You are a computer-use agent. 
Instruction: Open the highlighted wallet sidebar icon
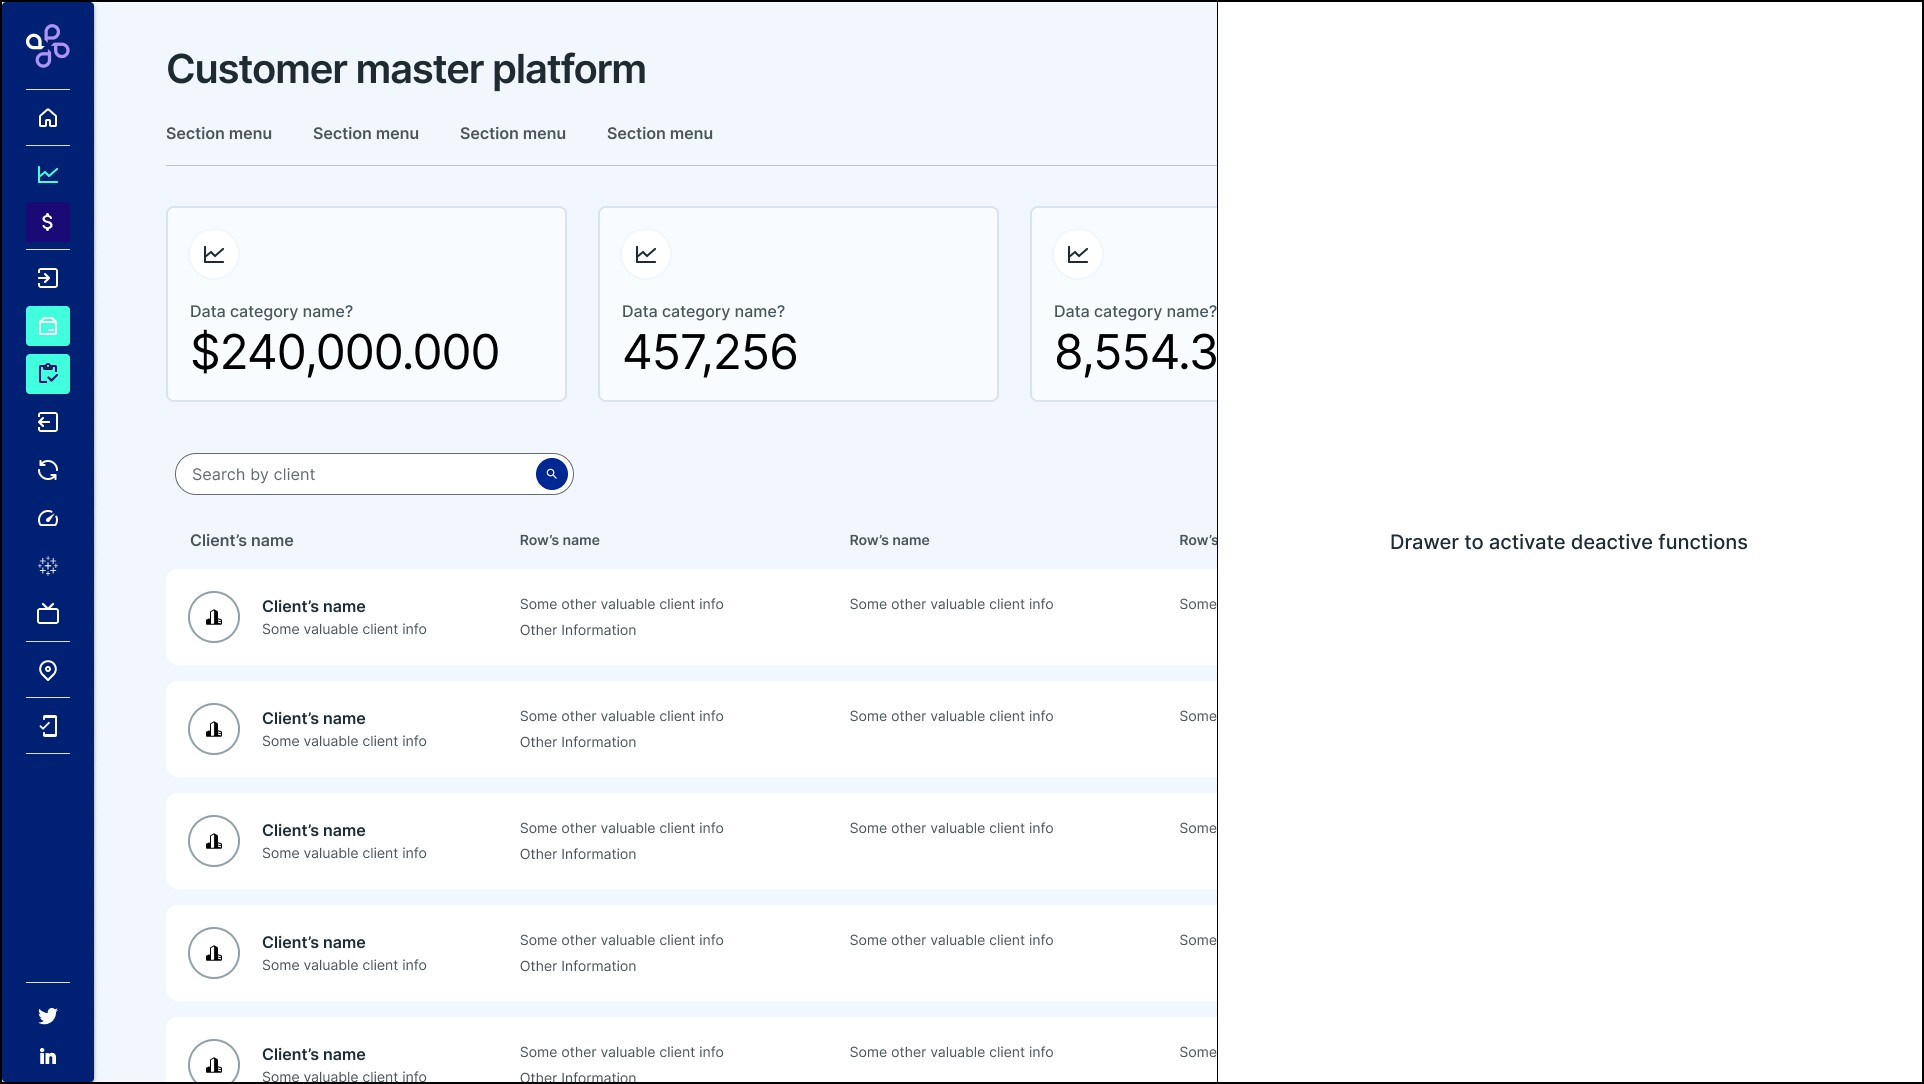(x=48, y=326)
